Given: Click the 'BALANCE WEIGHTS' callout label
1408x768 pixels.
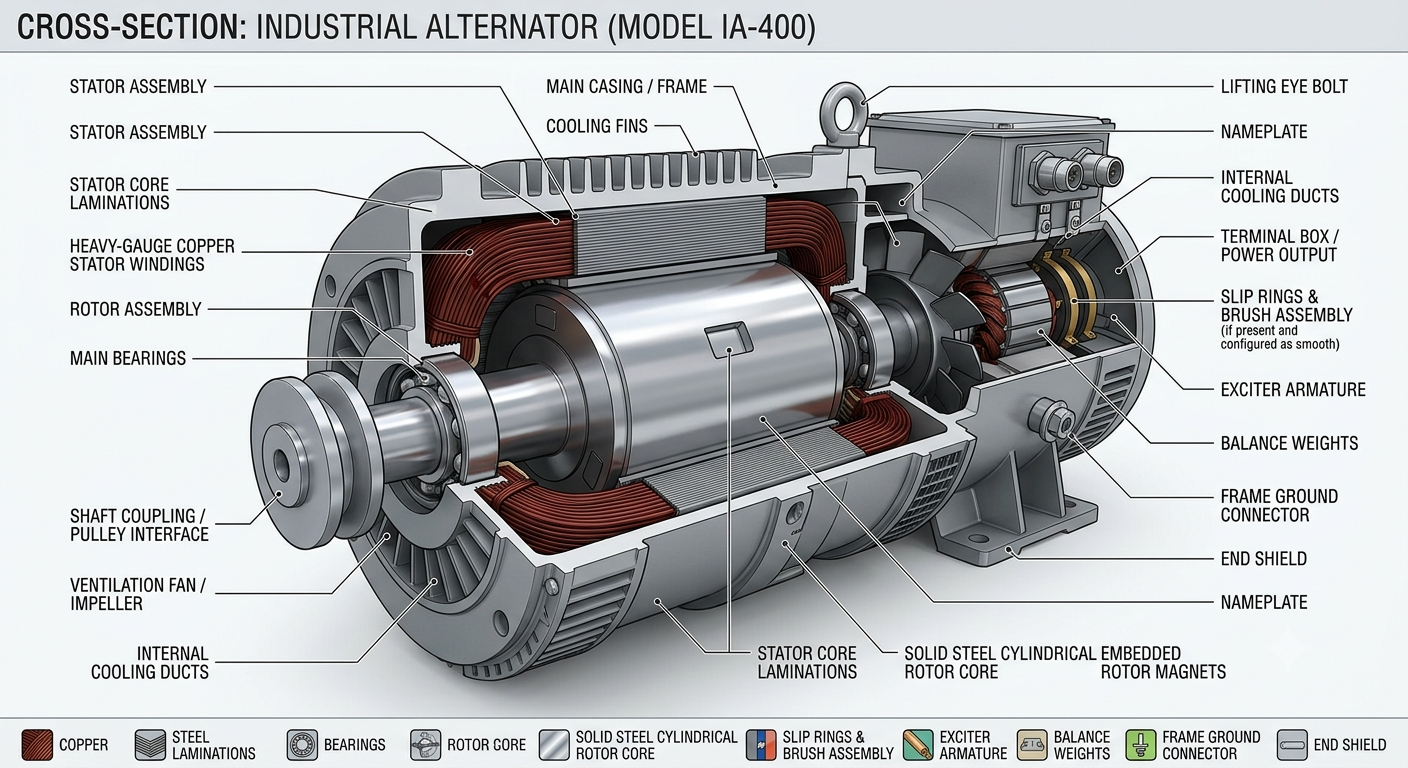Looking at the screenshot, I should click(x=1289, y=443).
